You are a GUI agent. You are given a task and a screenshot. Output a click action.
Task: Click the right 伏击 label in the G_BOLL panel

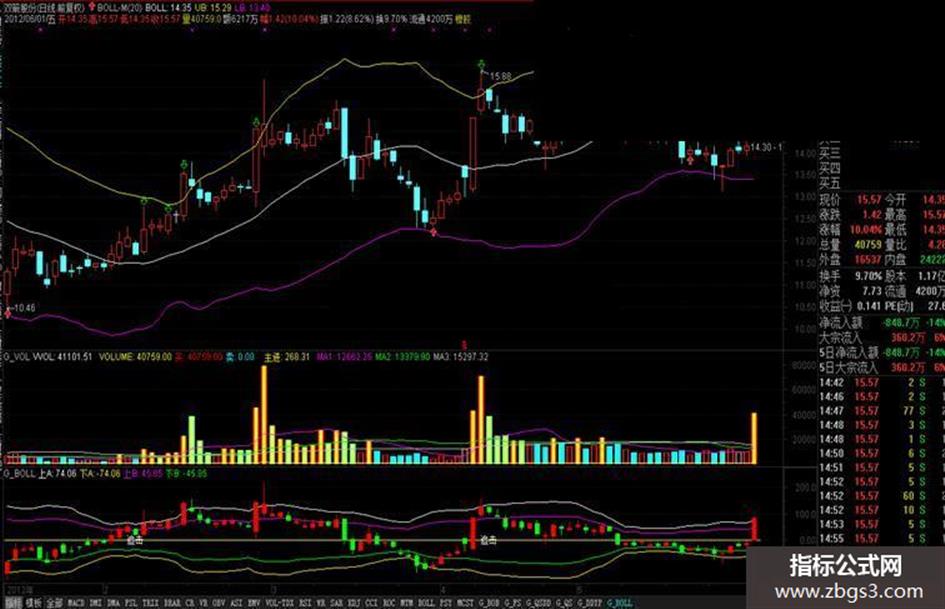tap(488, 541)
